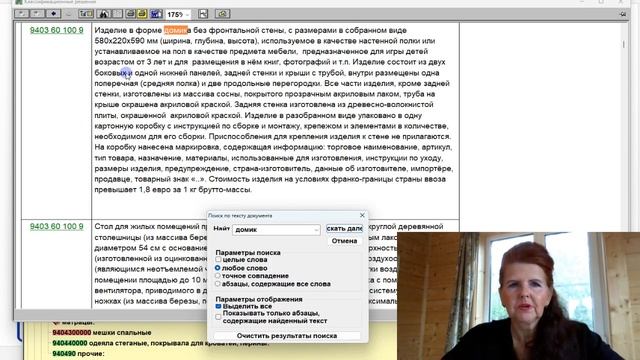
Task: Click the table of contents toolbar icon
Action: [86, 14]
